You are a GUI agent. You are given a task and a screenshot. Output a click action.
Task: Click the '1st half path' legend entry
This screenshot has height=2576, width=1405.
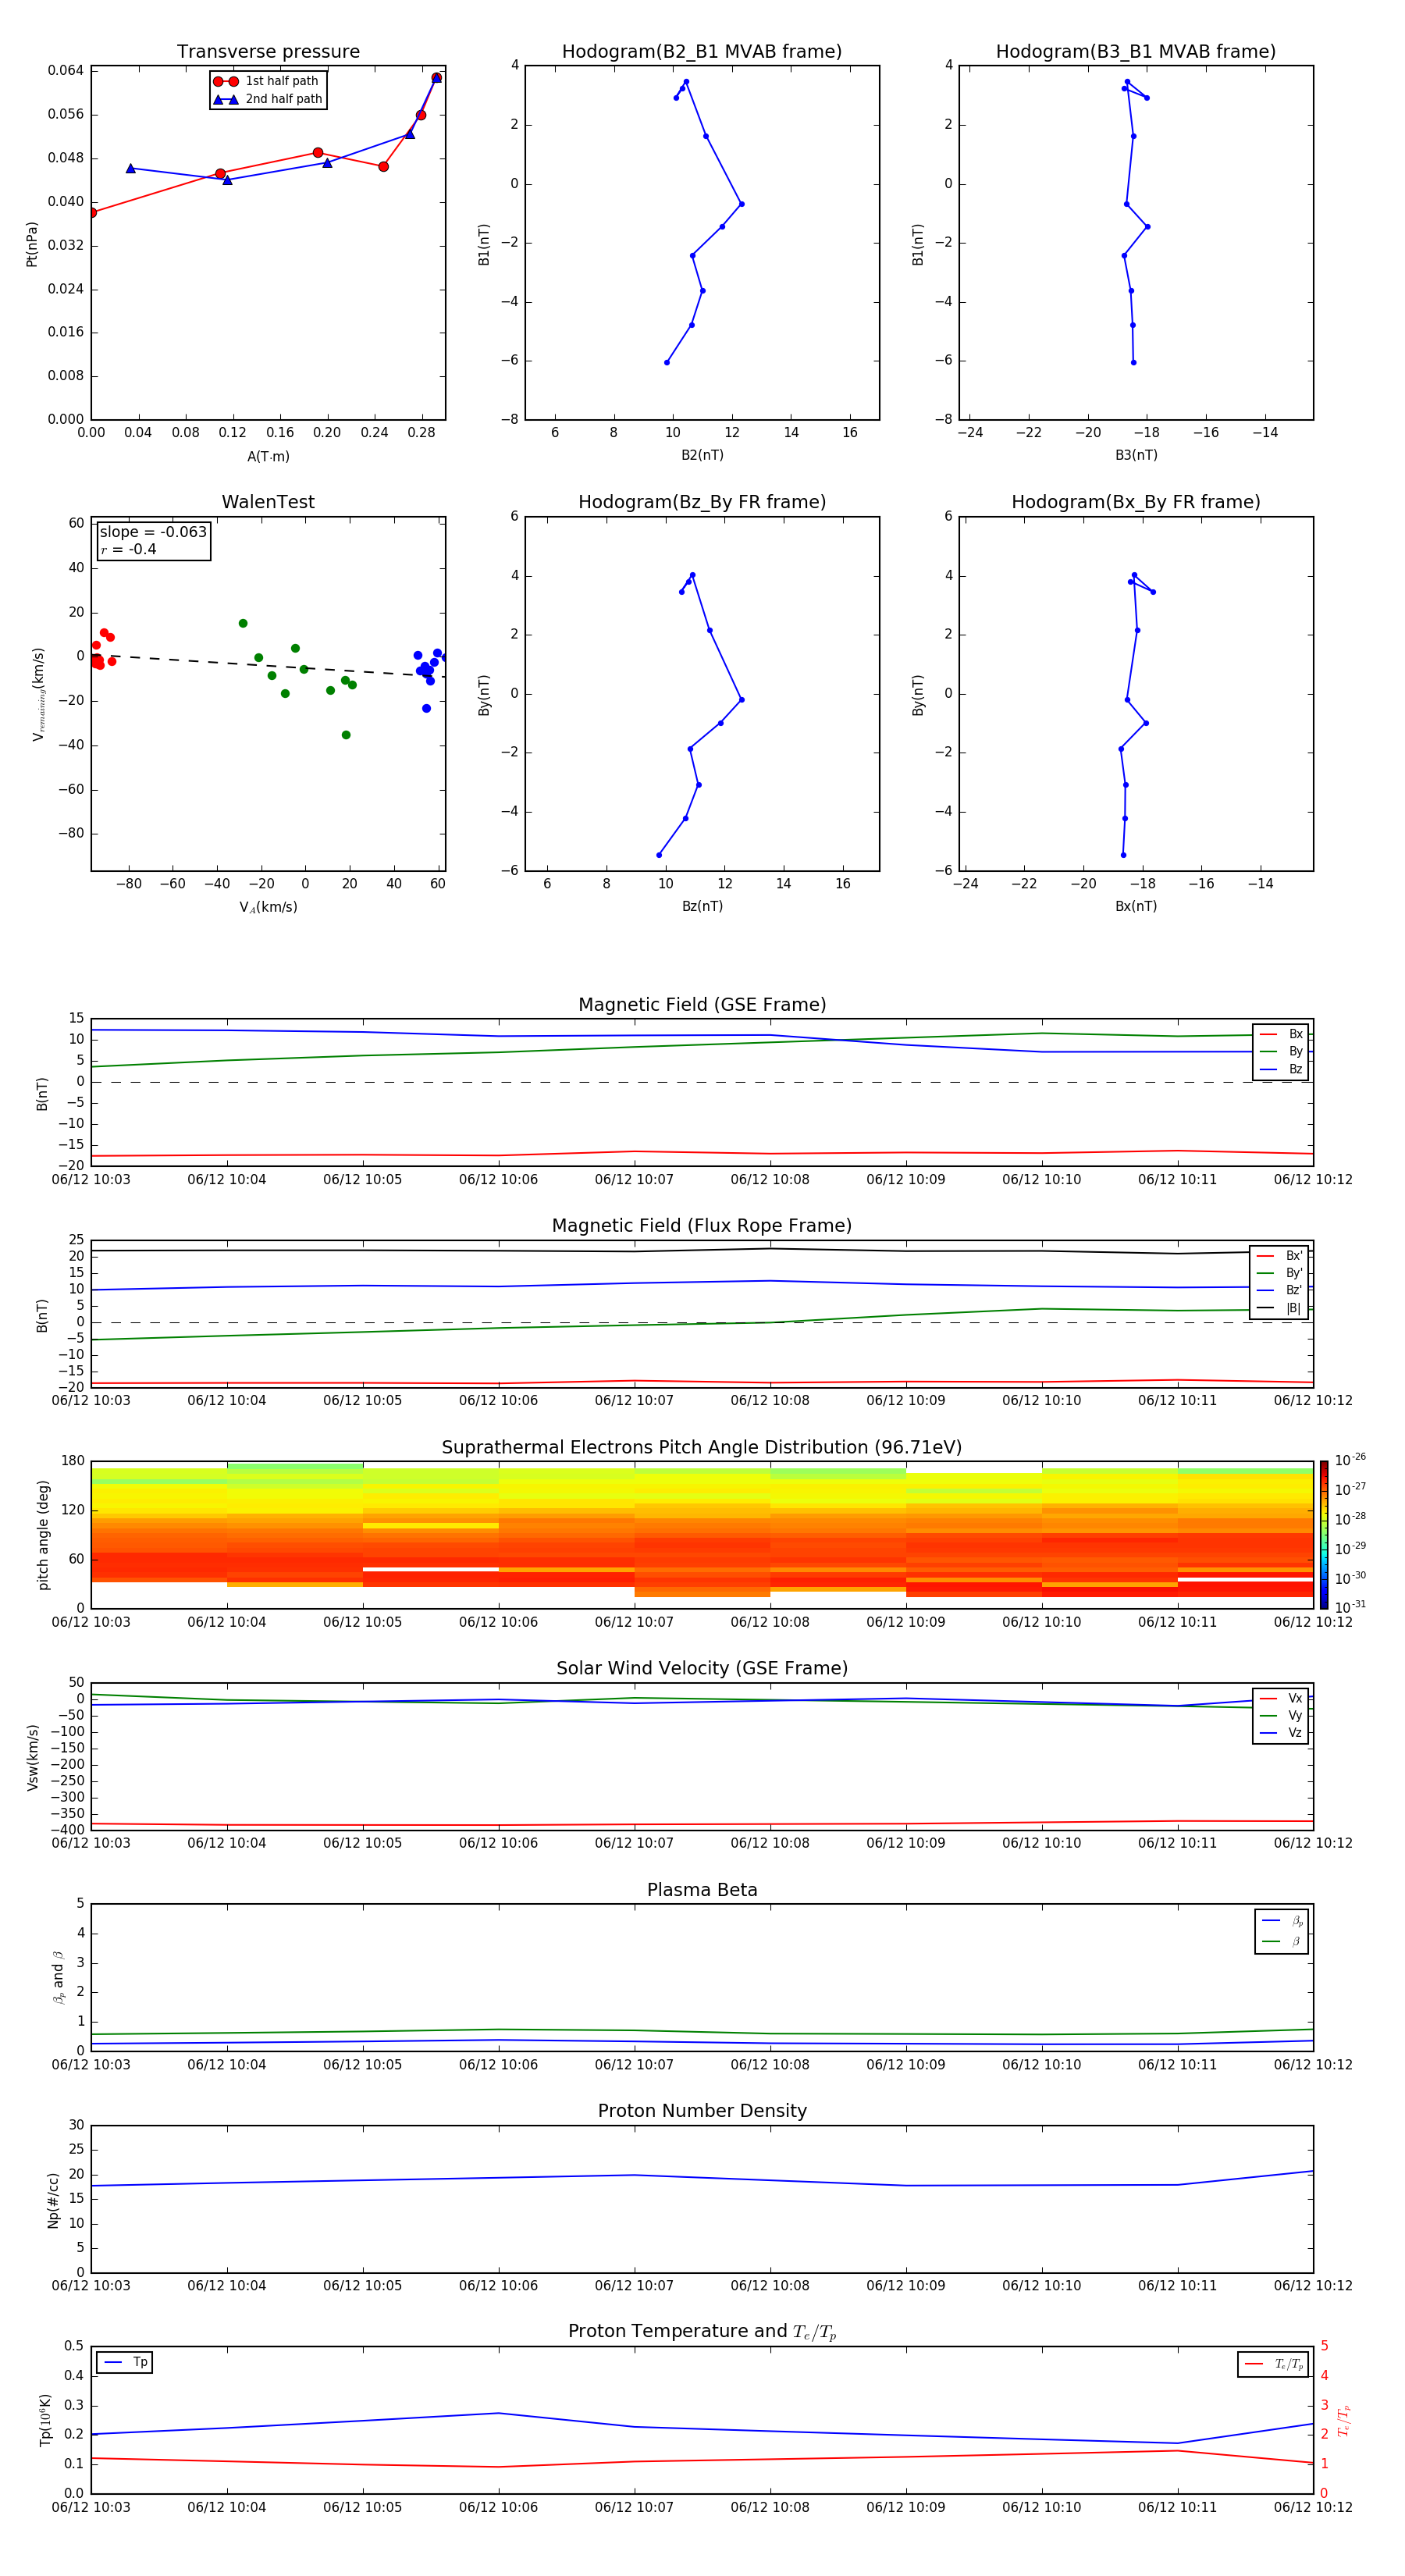click(x=267, y=81)
